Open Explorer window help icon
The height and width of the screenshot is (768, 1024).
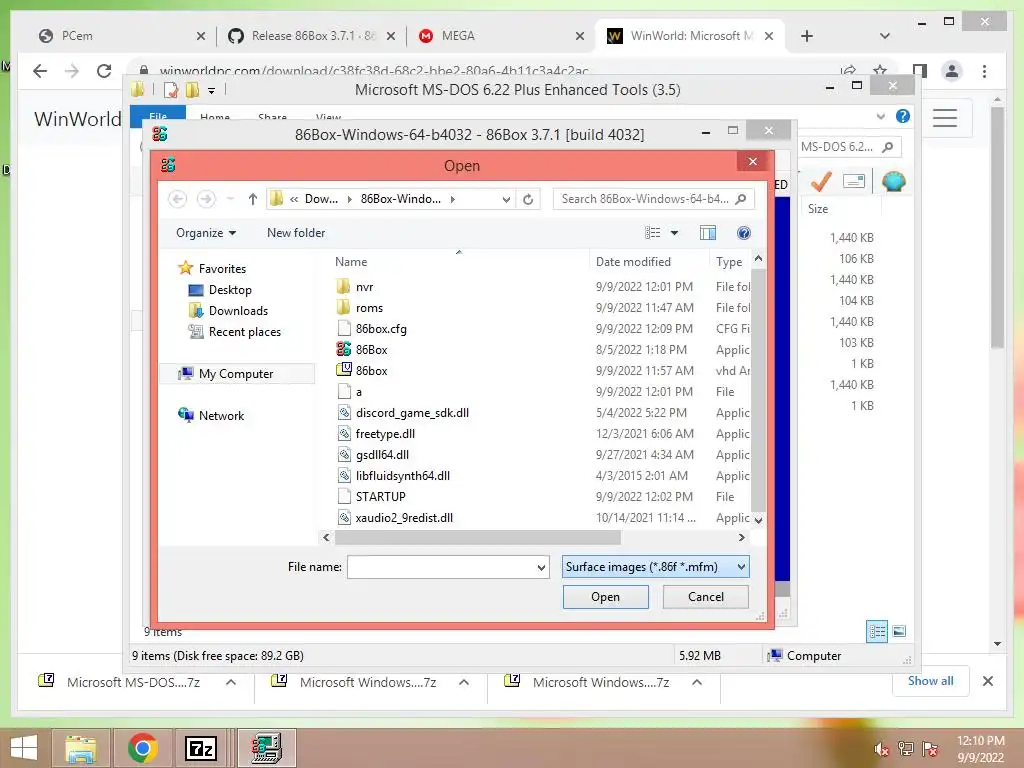[903, 116]
